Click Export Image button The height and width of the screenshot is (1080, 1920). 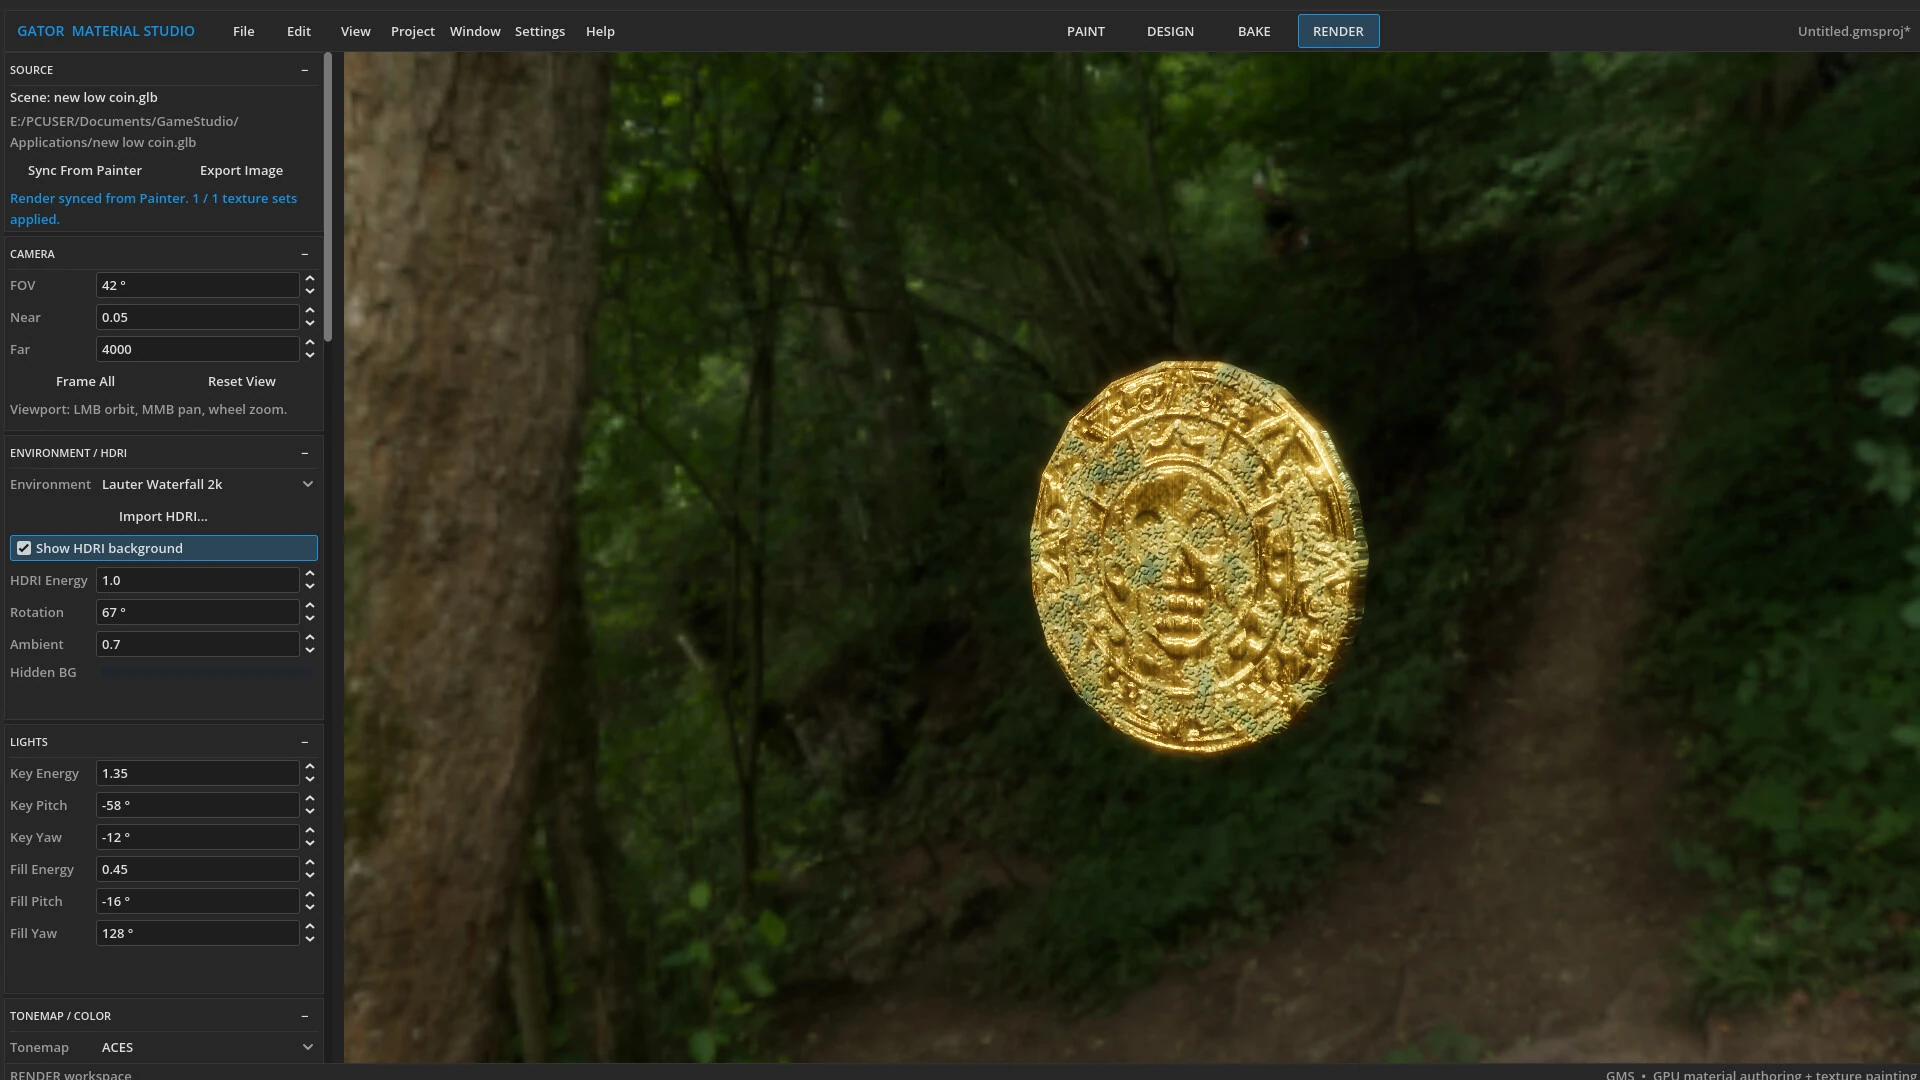(241, 171)
